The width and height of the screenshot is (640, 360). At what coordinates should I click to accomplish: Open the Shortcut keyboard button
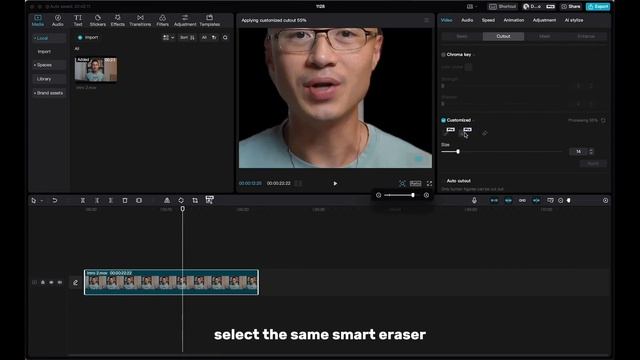[x=502, y=7]
